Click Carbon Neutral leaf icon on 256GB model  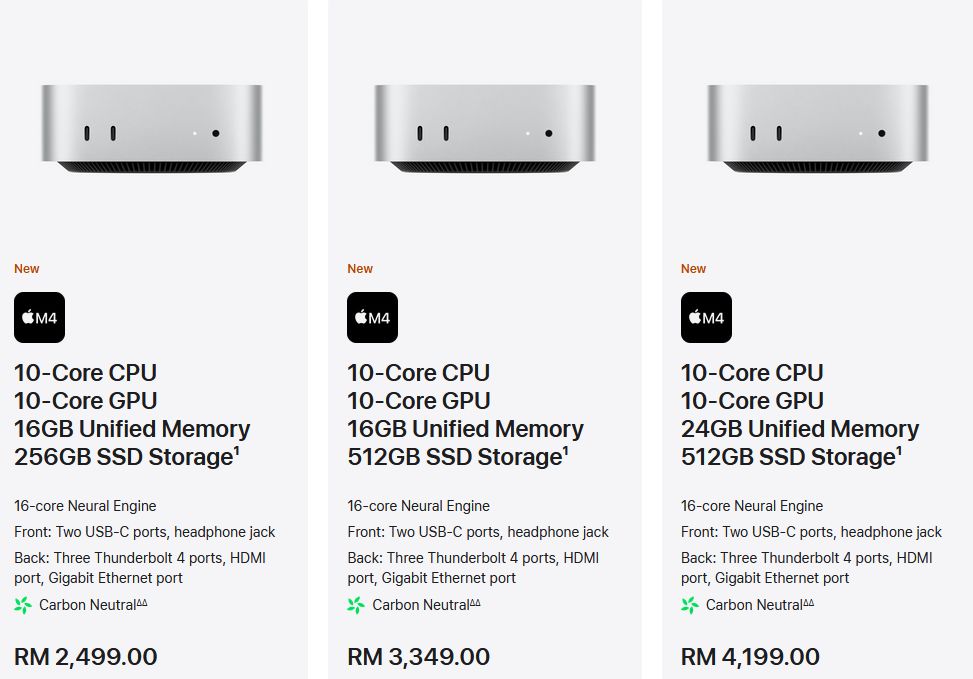tap(23, 605)
